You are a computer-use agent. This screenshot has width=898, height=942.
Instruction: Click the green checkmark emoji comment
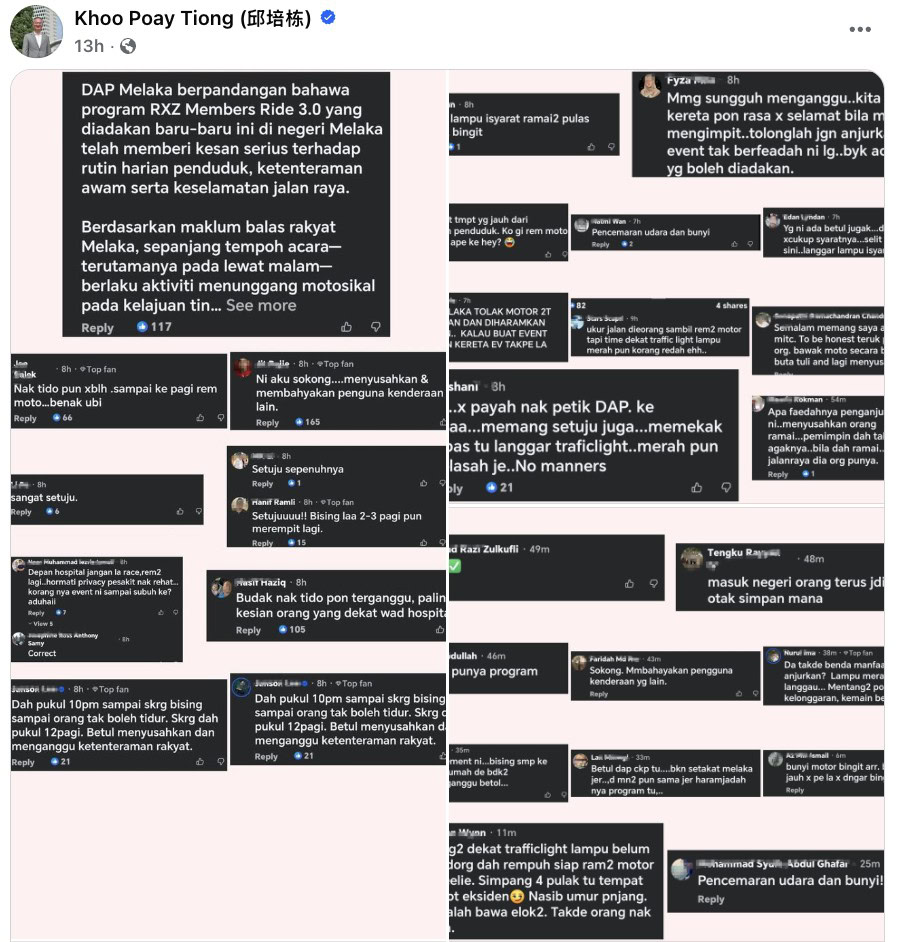pos(455,566)
